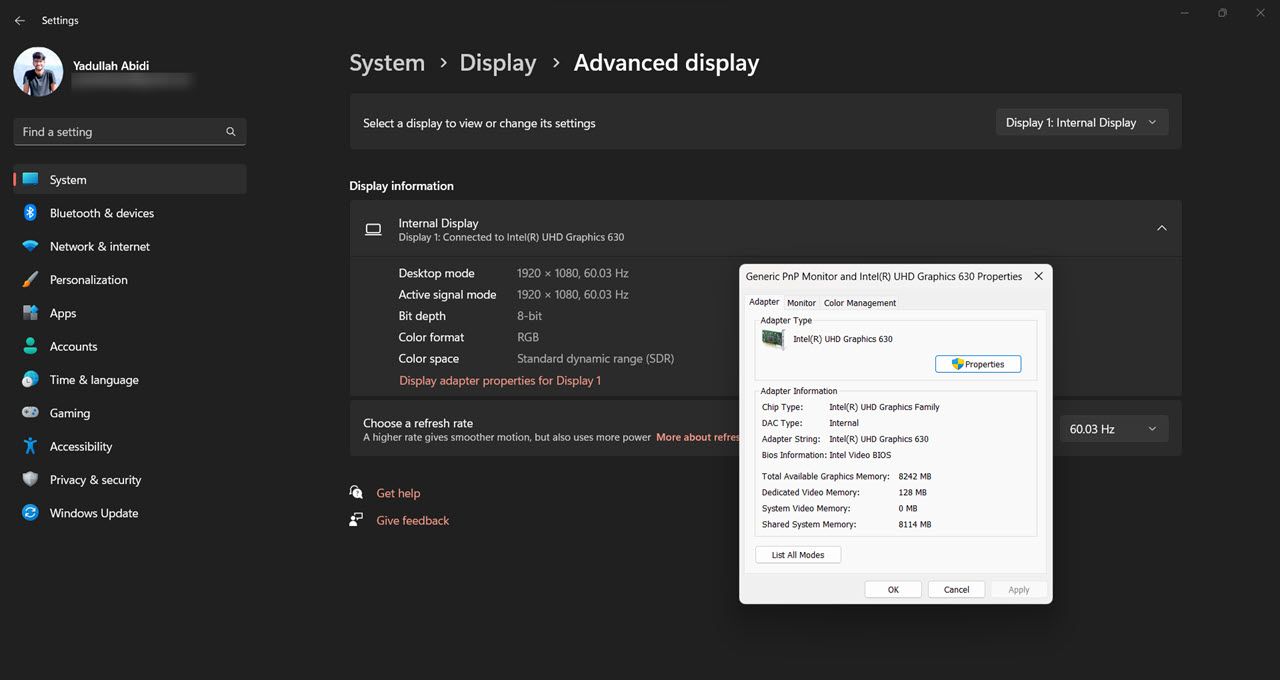1280x680 pixels.
Task: Open the 60.03 Hz refresh rate dropdown
Action: tap(1113, 428)
